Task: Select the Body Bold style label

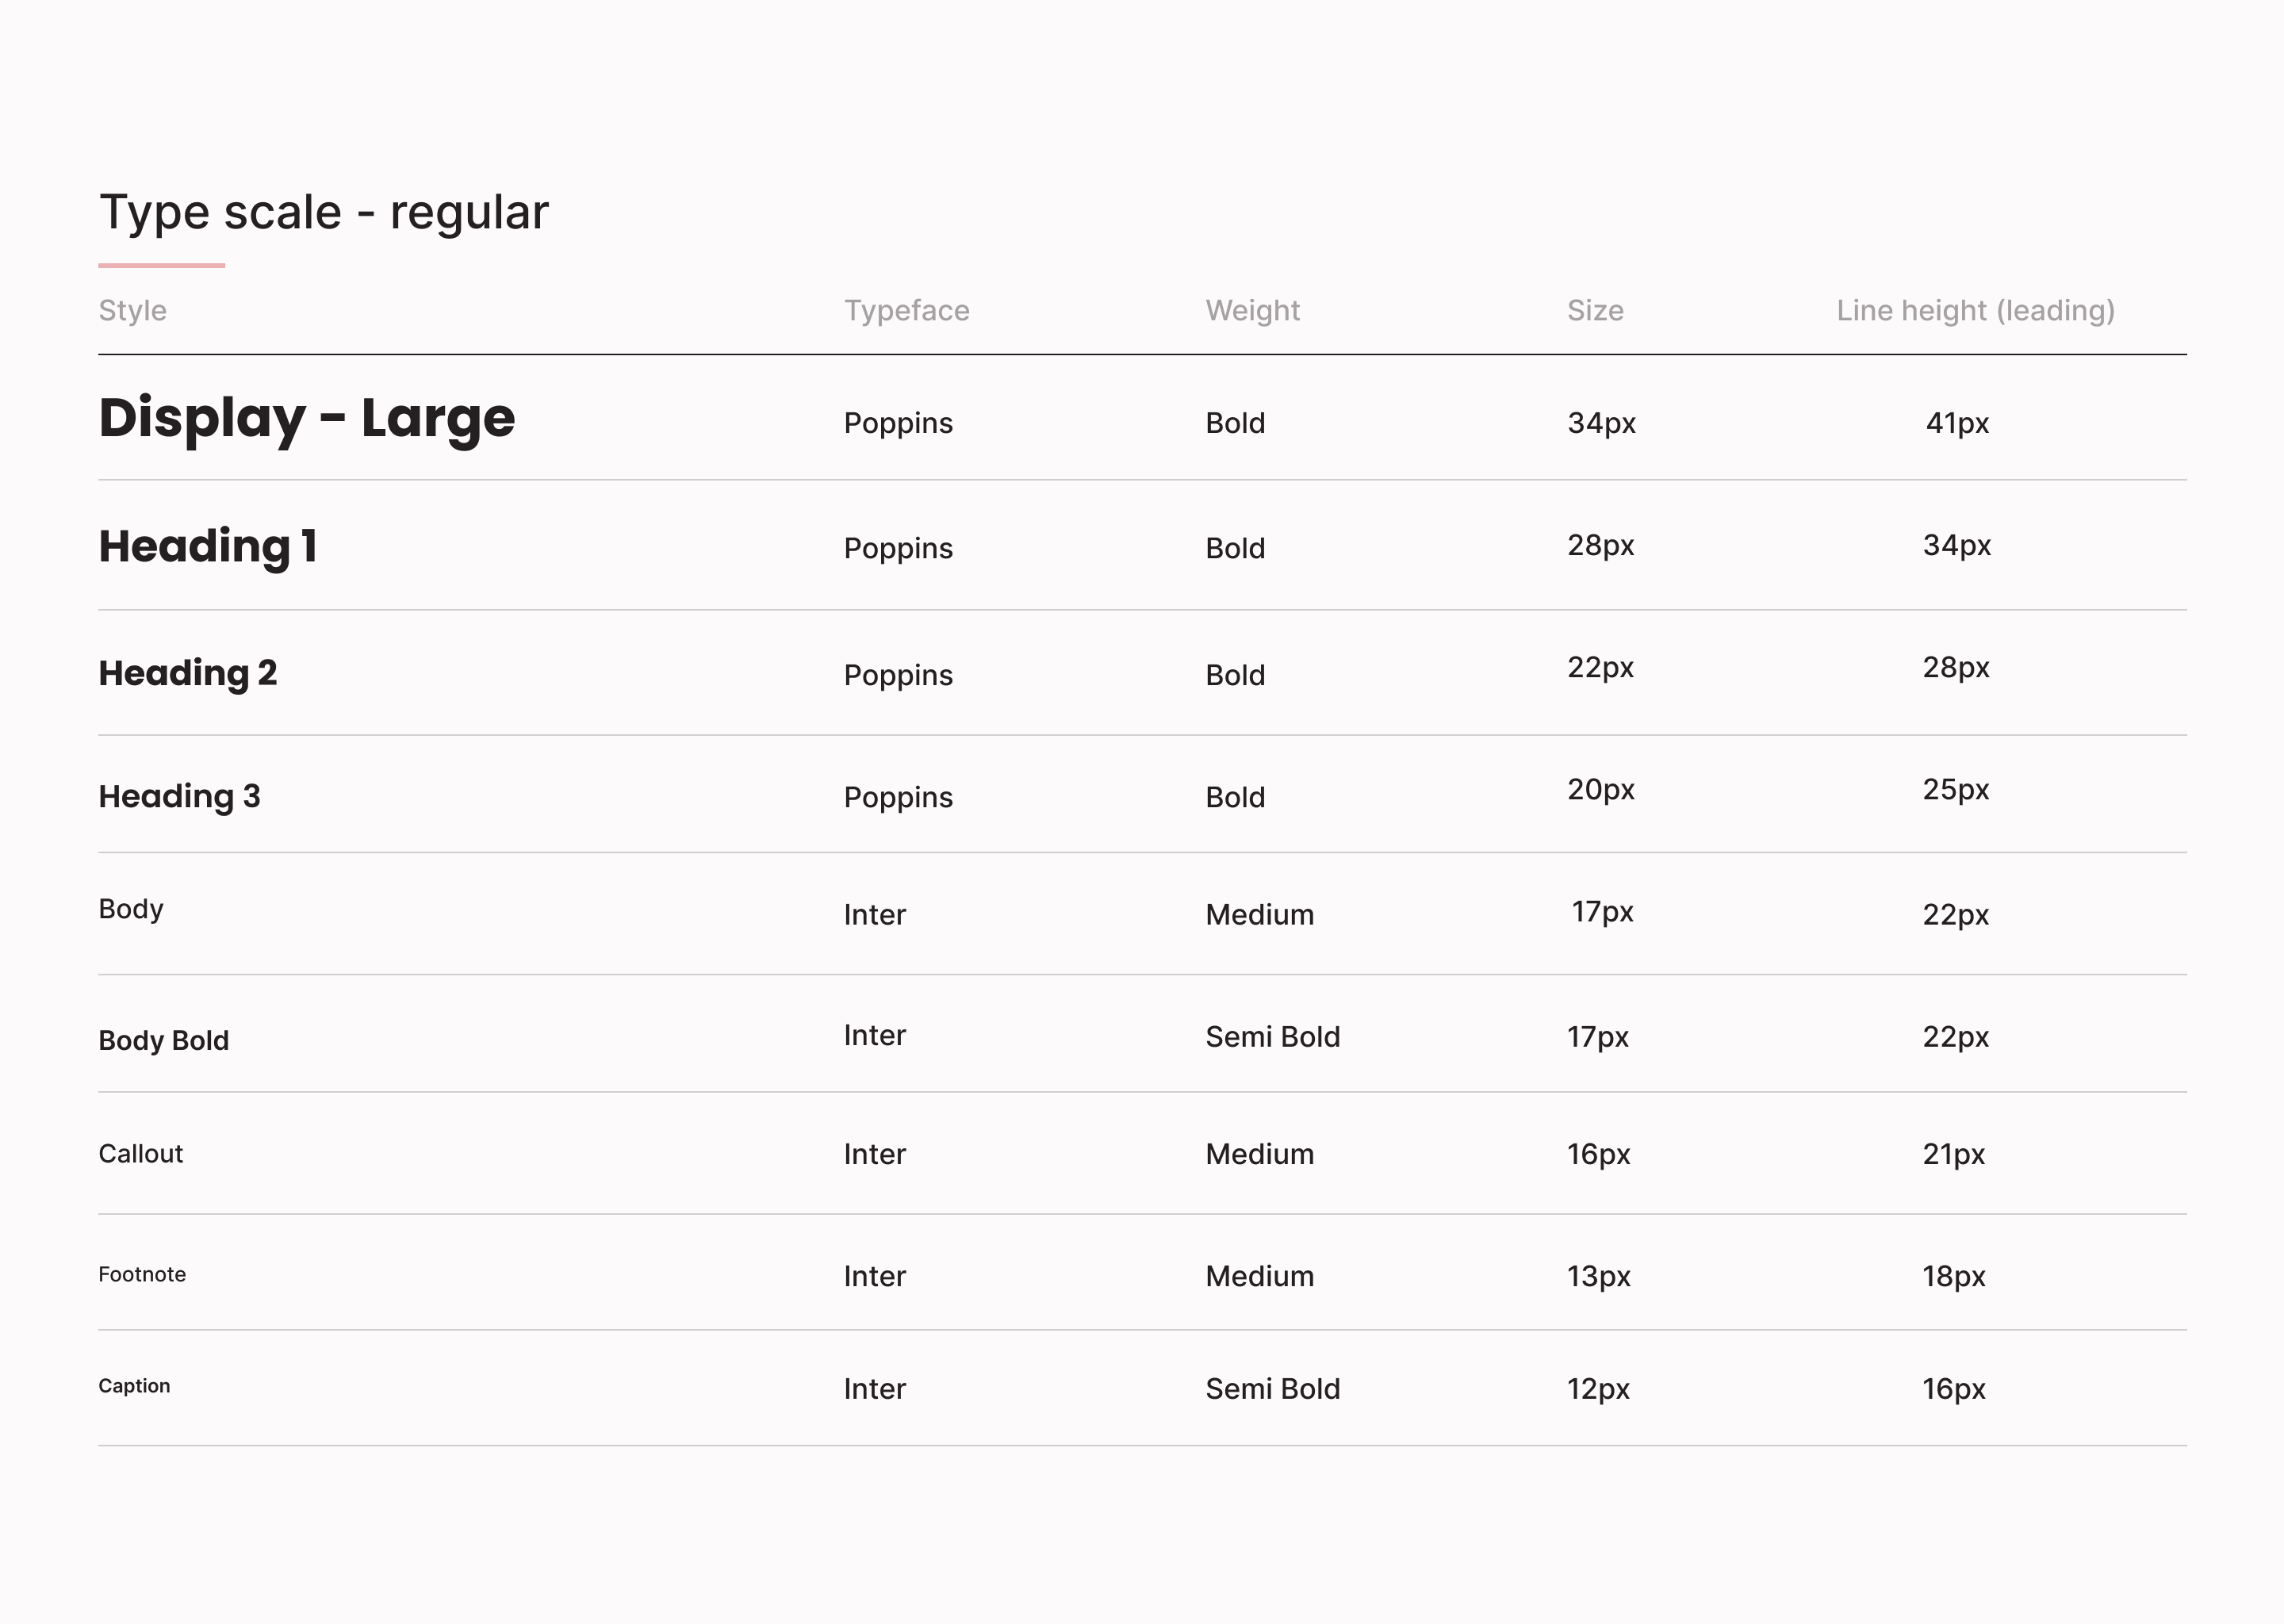Action: pos(164,1040)
